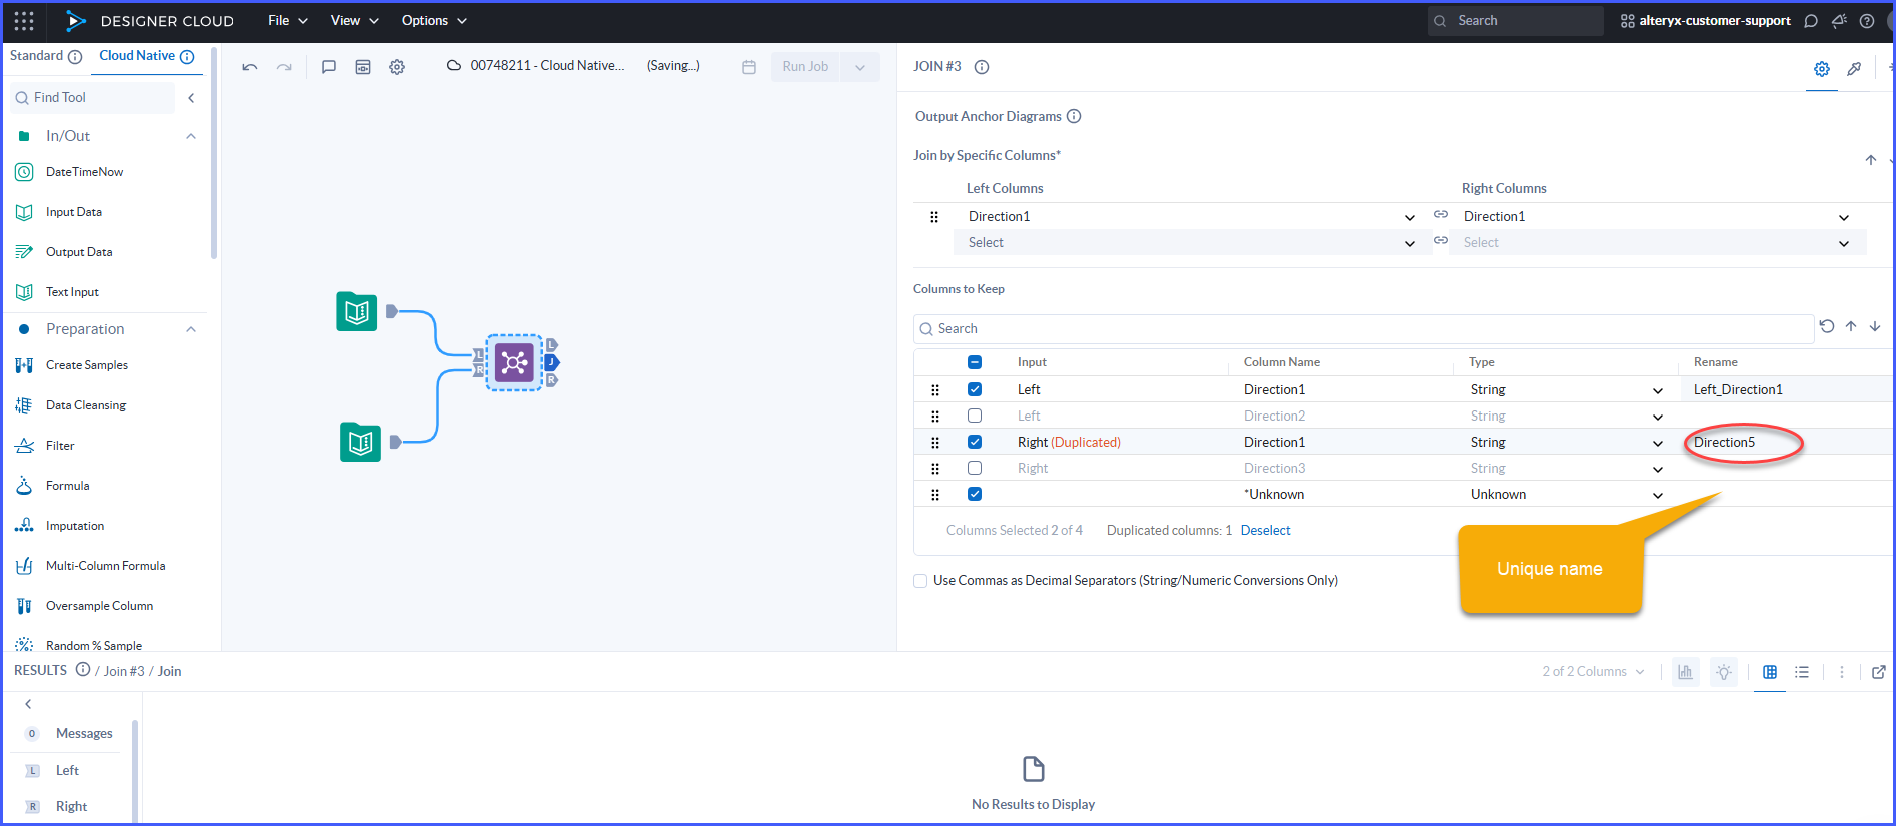Image resolution: width=1896 pixels, height=826 pixels.
Task: Open the alteryx-customer-support workspace switcher
Action: (x=1706, y=21)
